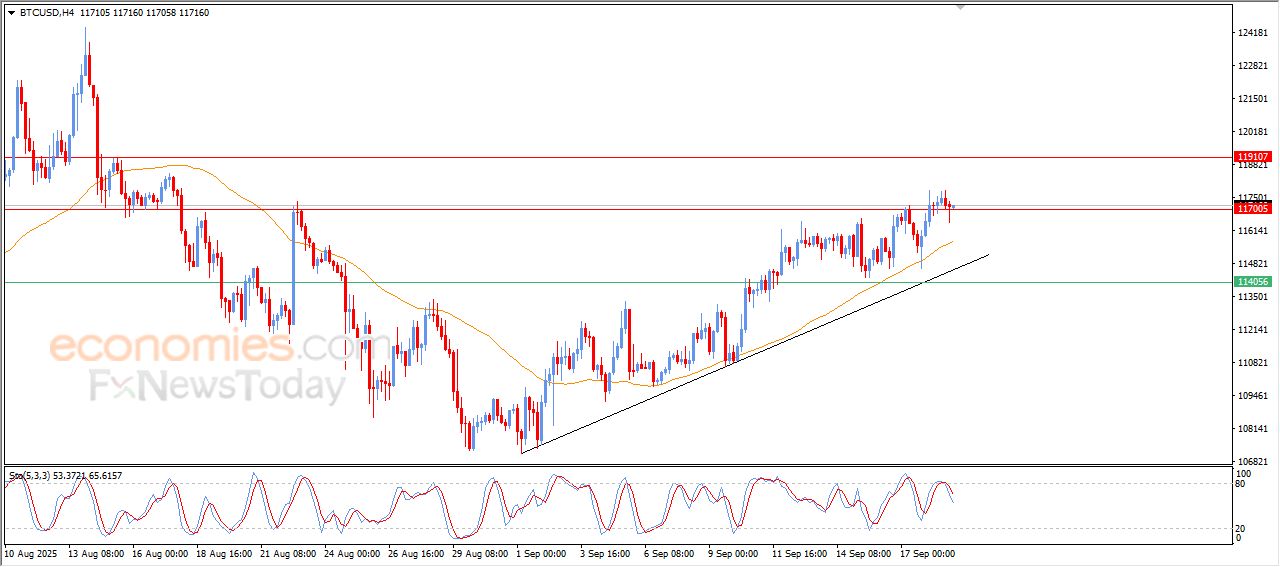Viewport: 1280px width, 567px height.
Task: Click the 9 Sep 00:00 date label
Action: [x=734, y=553]
